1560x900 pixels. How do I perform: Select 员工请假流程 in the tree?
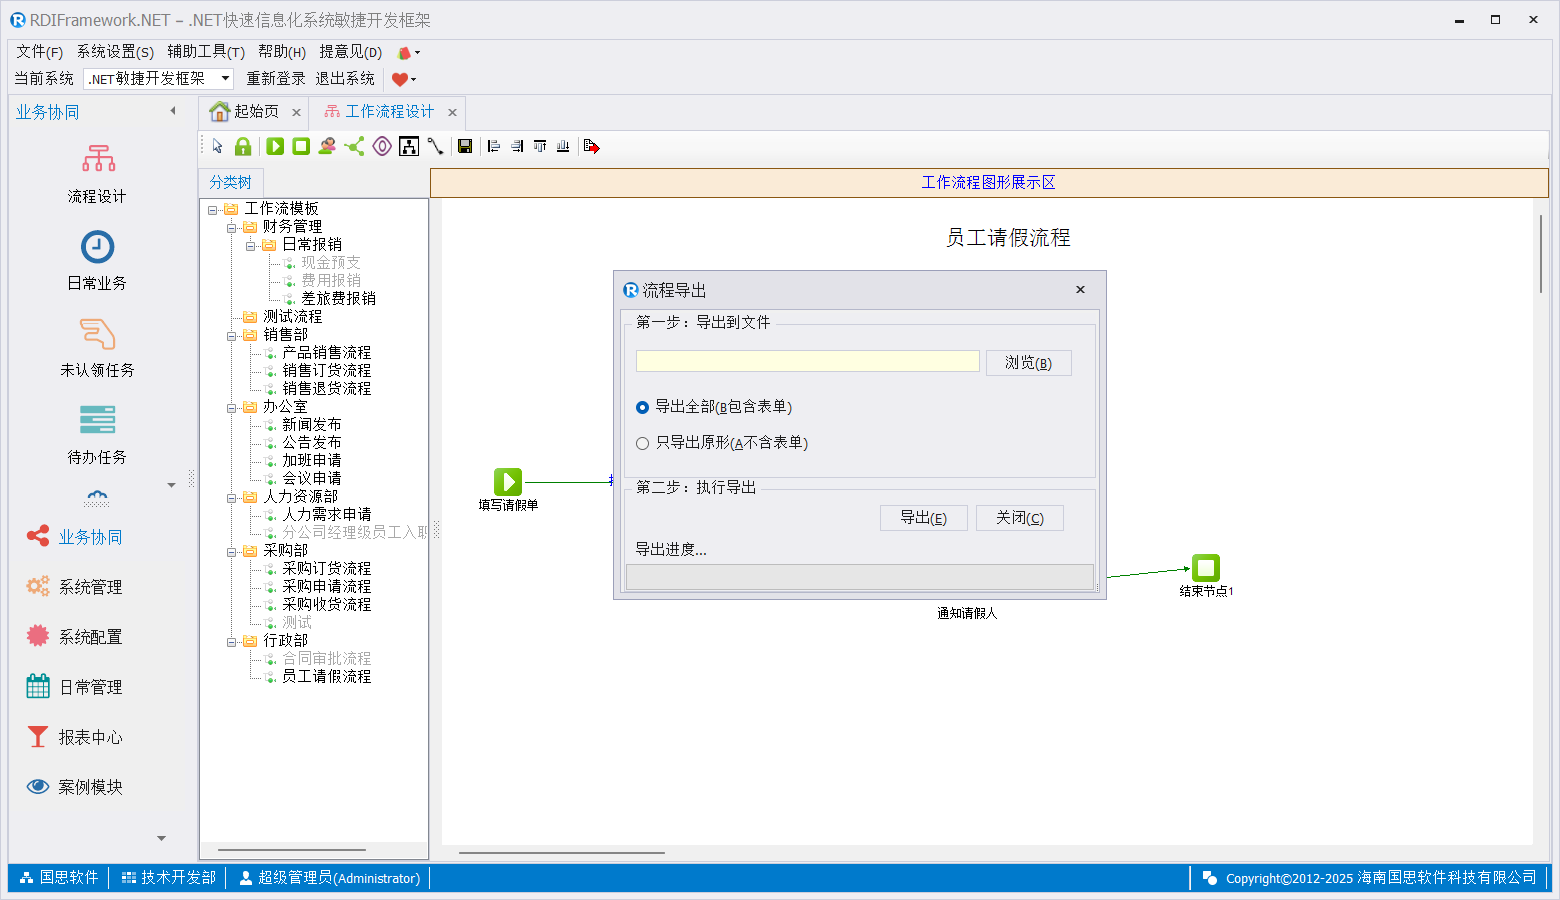click(x=326, y=677)
